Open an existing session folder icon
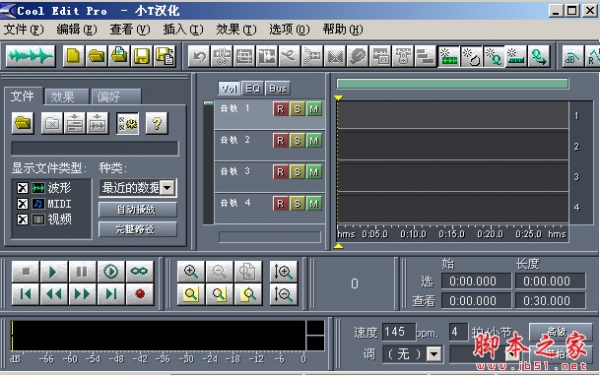Screen dimensions: 600x377 96,56
